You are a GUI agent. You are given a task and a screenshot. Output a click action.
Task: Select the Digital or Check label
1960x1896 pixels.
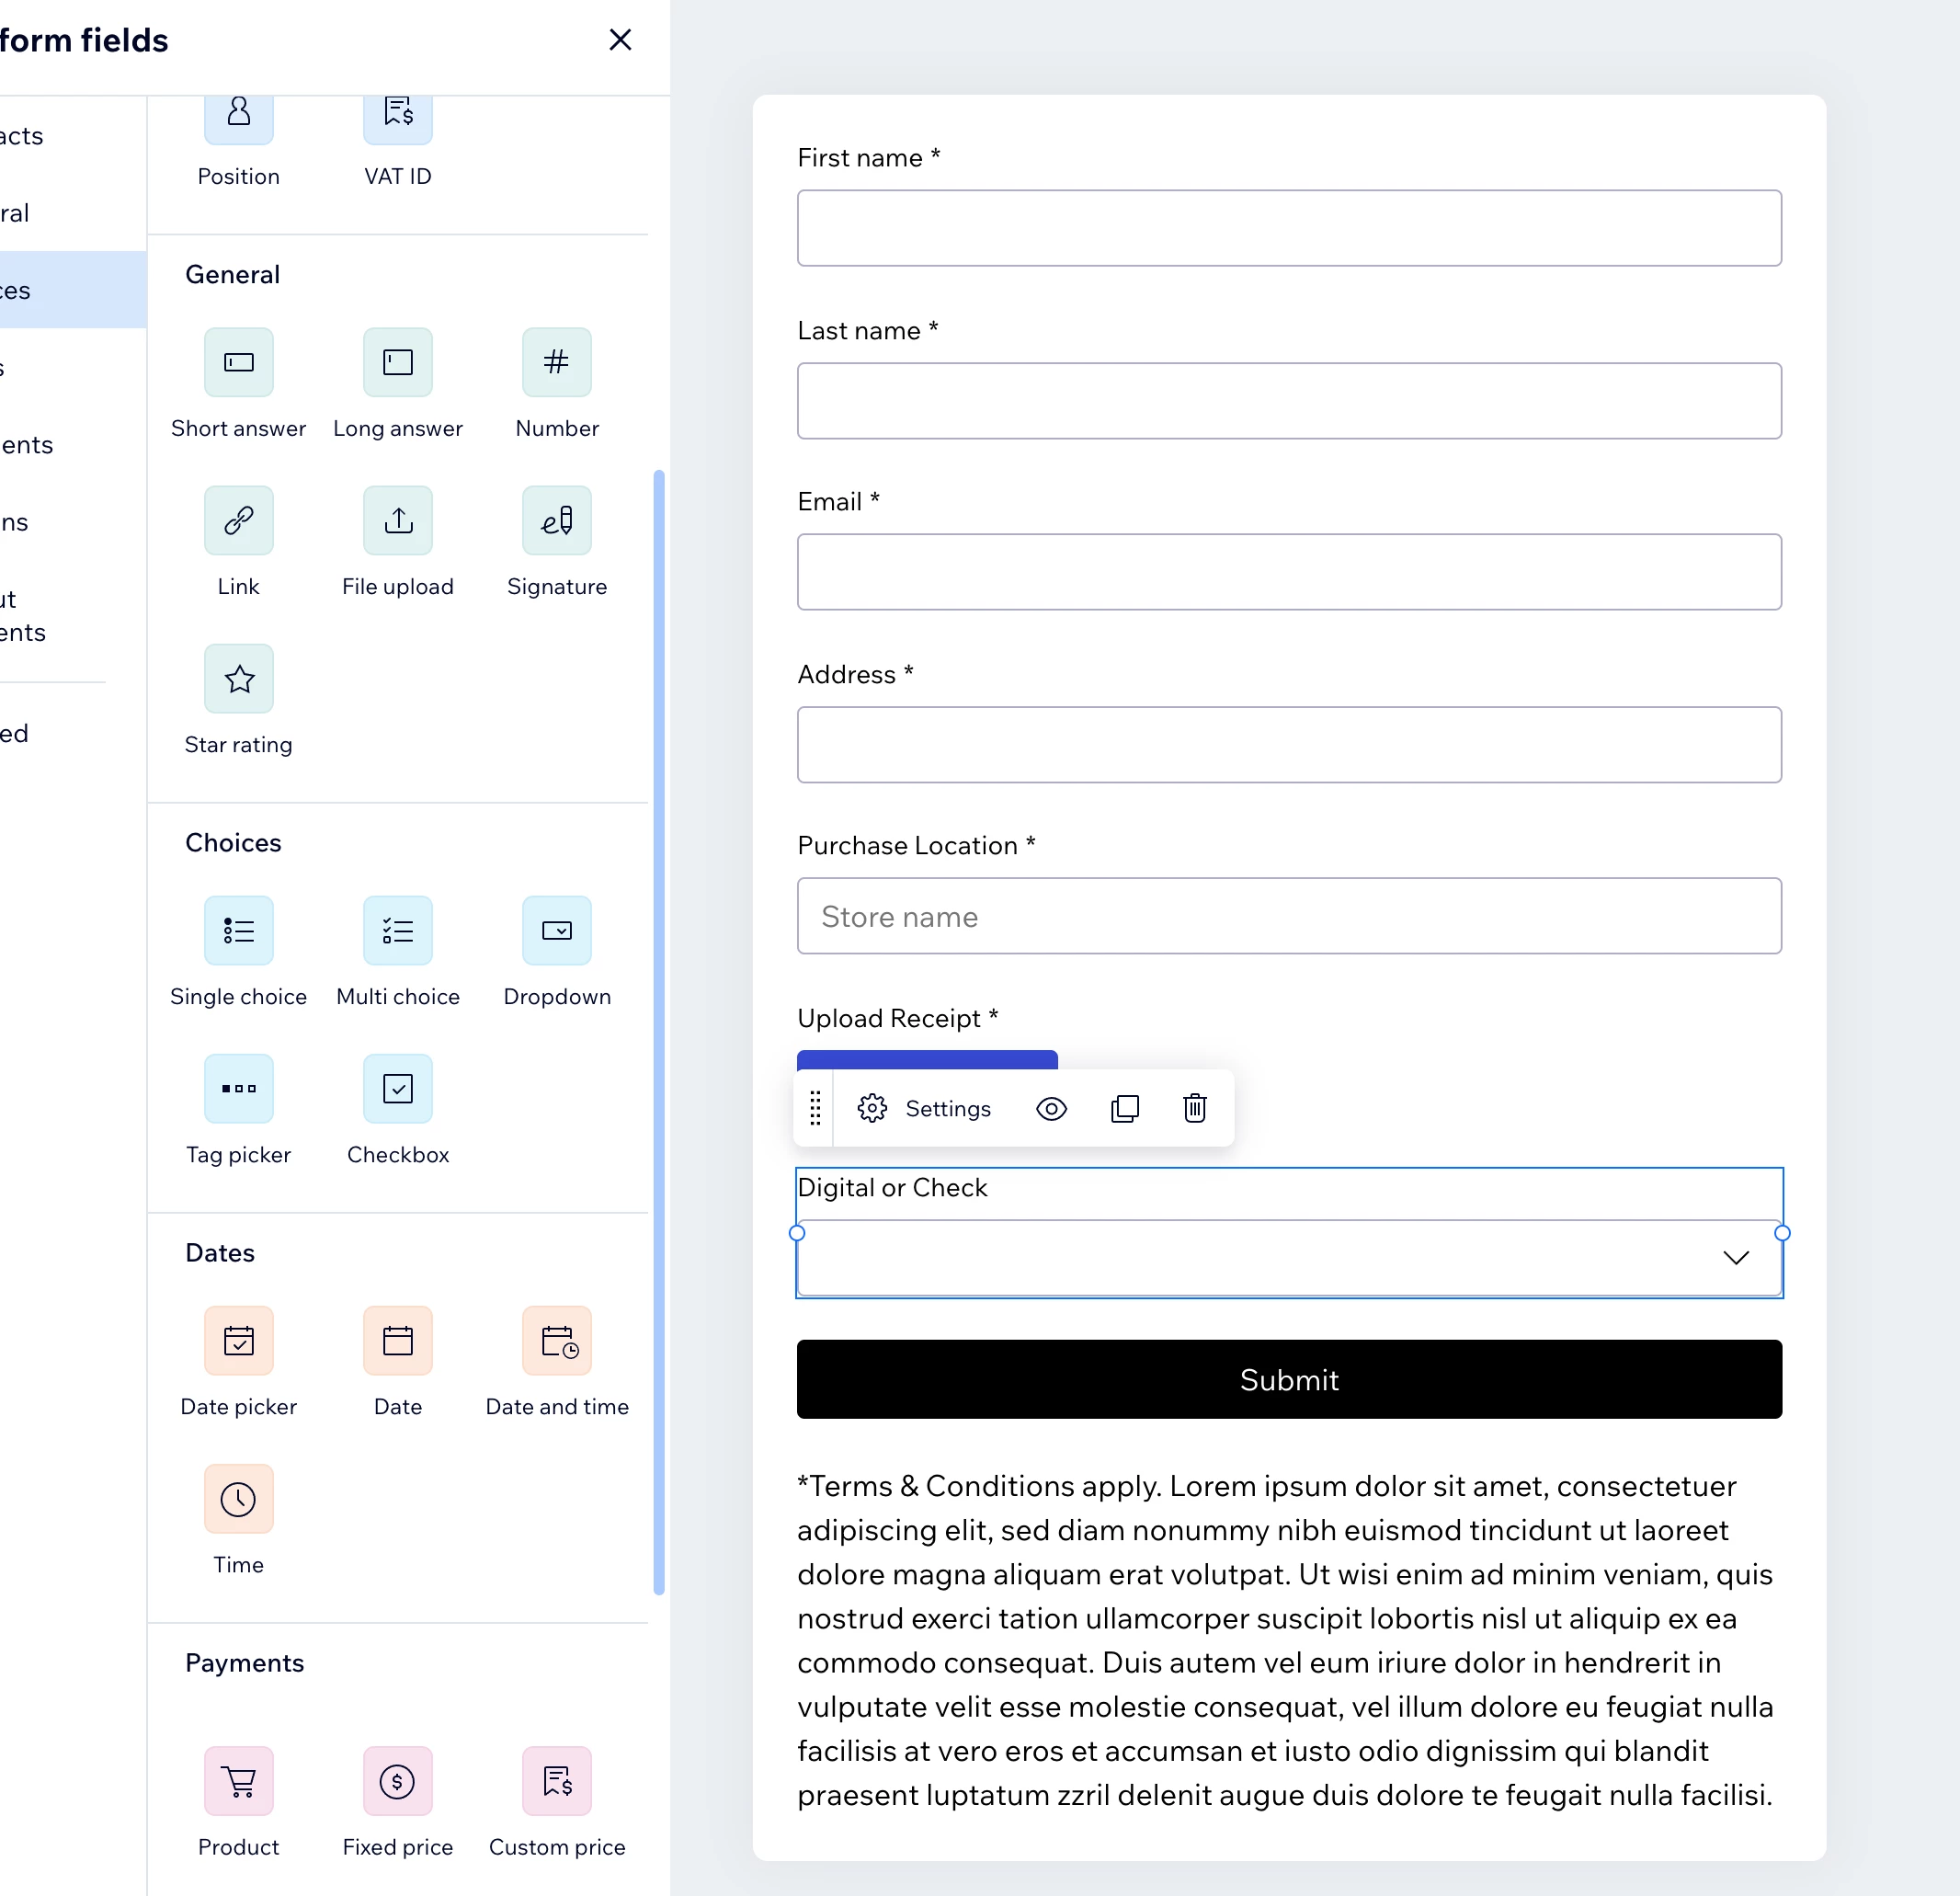point(892,1187)
